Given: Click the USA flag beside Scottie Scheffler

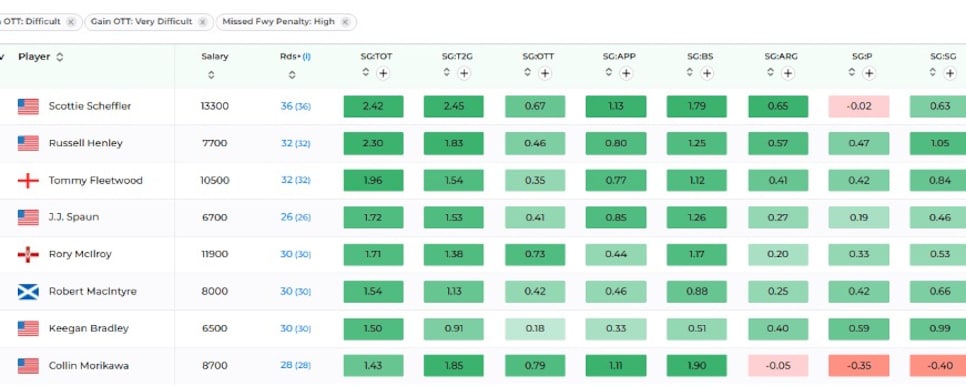Looking at the screenshot, I should tap(28, 107).
